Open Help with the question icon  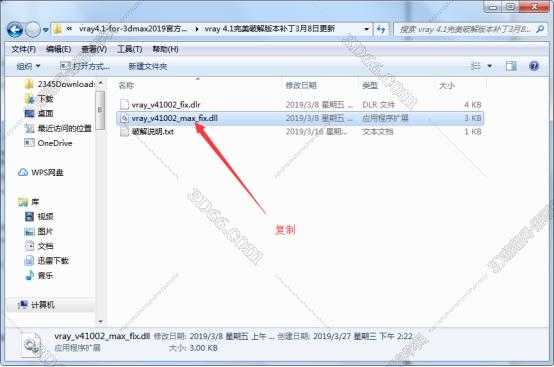534,66
